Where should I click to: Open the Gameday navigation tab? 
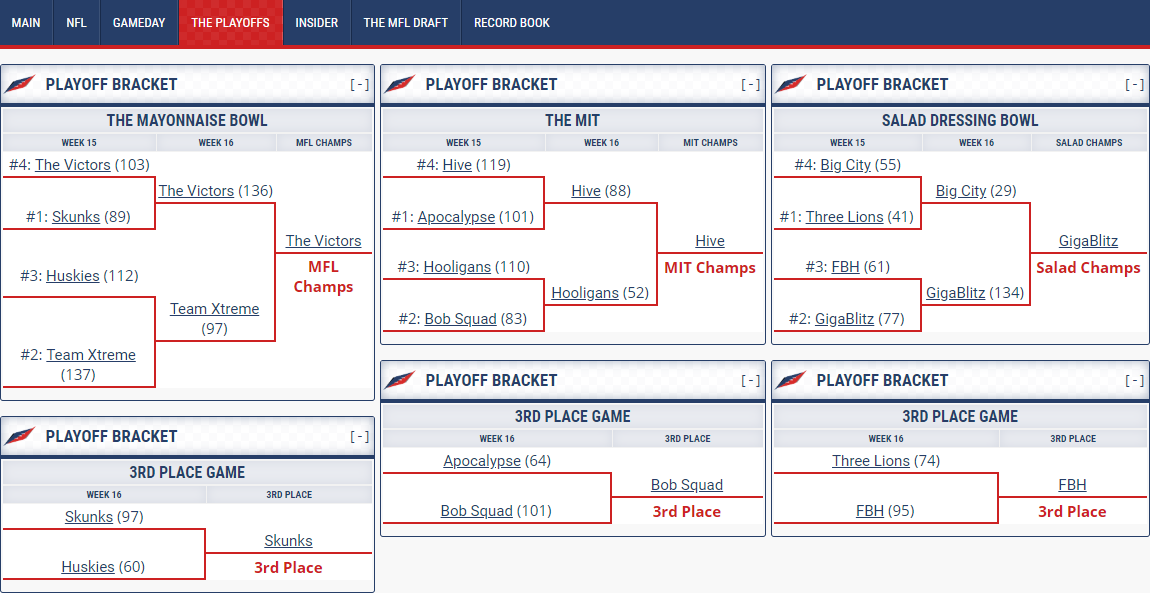tap(139, 22)
